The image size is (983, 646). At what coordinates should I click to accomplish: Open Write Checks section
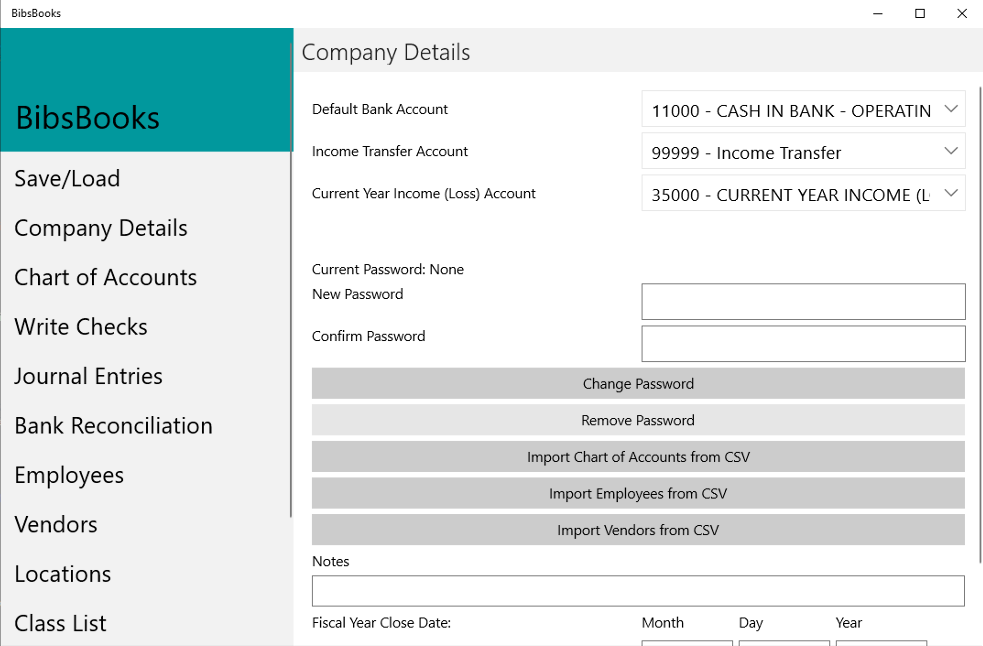(x=81, y=327)
